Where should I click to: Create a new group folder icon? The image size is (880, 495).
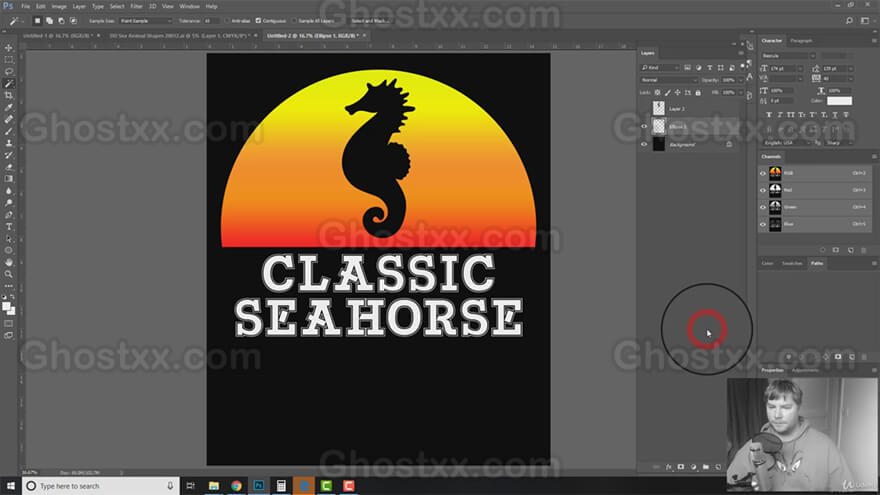pyautogui.click(x=705, y=467)
